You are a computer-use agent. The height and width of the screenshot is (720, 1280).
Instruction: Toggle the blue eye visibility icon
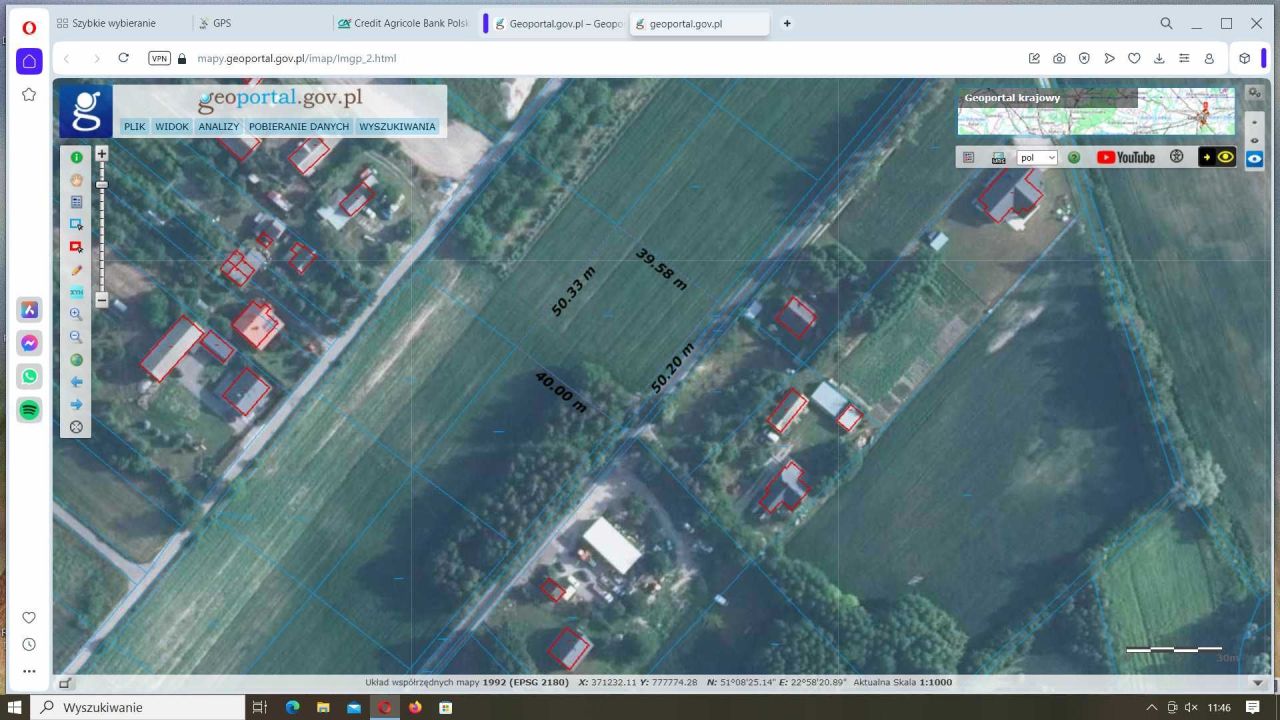[x=1255, y=158]
